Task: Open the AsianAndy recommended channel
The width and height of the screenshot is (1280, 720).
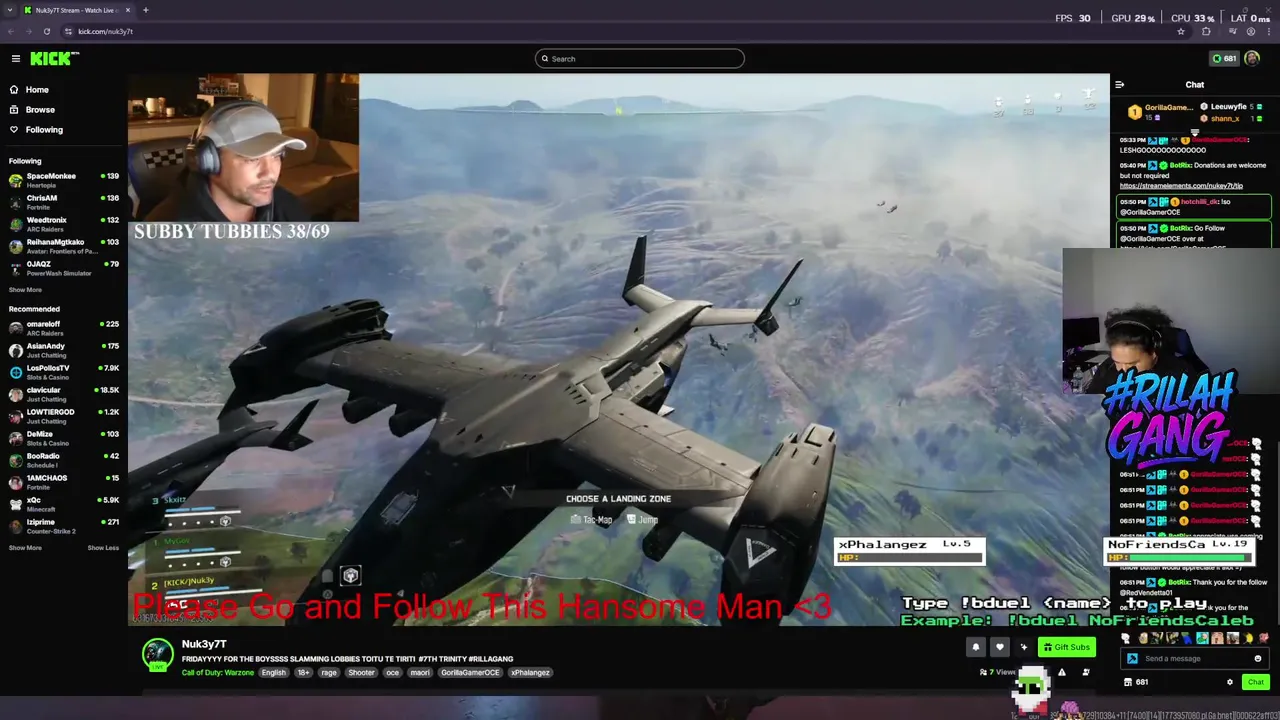Action: tap(63, 350)
